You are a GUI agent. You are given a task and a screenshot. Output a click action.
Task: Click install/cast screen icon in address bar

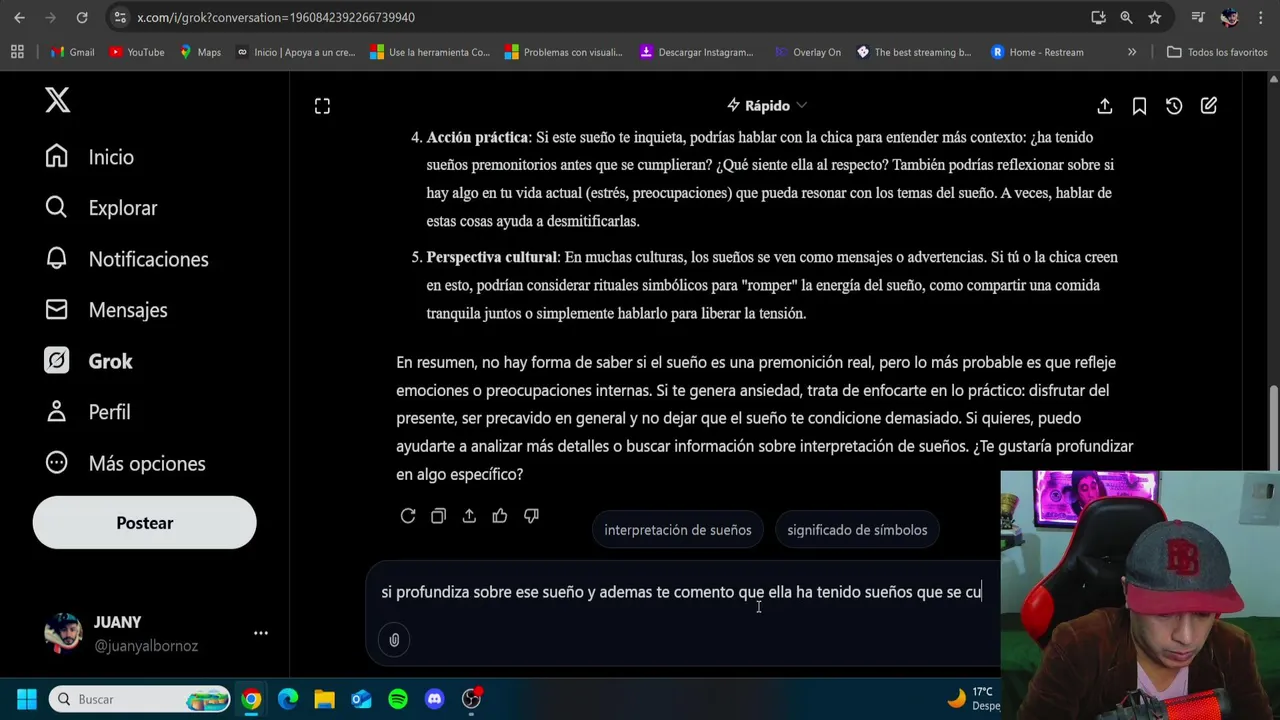[1098, 17]
